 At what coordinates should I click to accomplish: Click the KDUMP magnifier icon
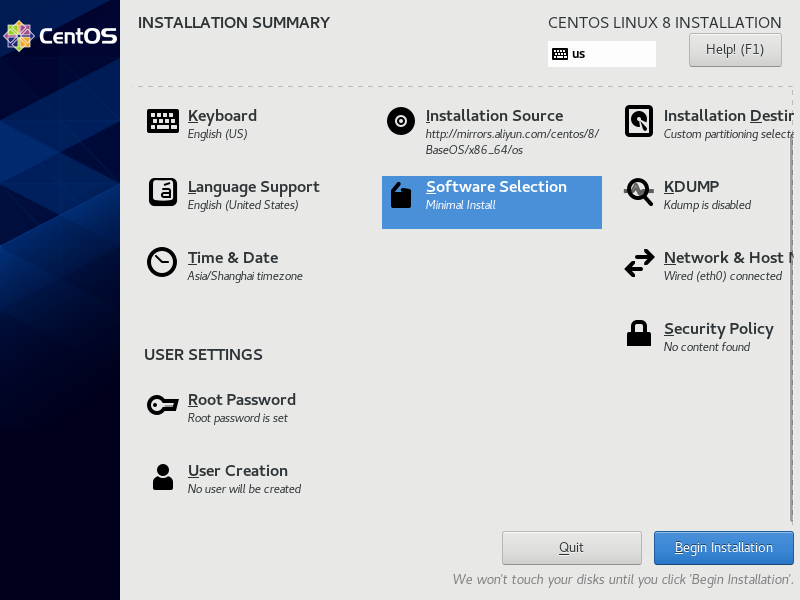tap(639, 192)
